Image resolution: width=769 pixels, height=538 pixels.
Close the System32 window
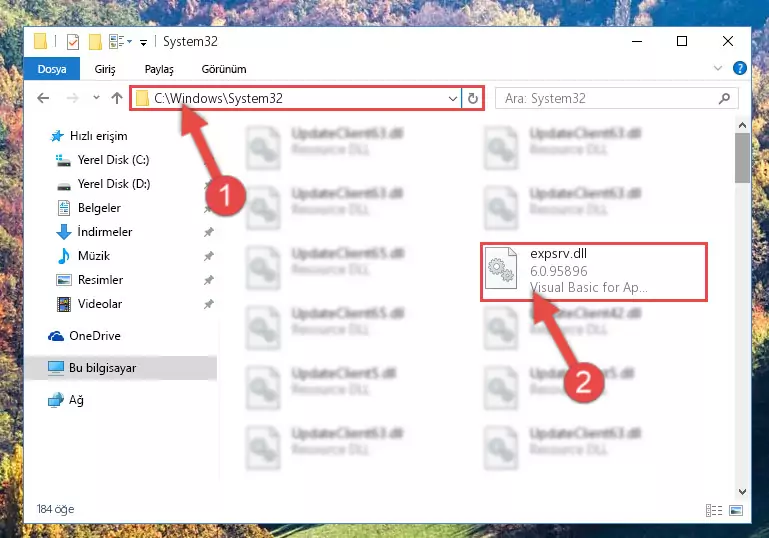[x=728, y=42]
